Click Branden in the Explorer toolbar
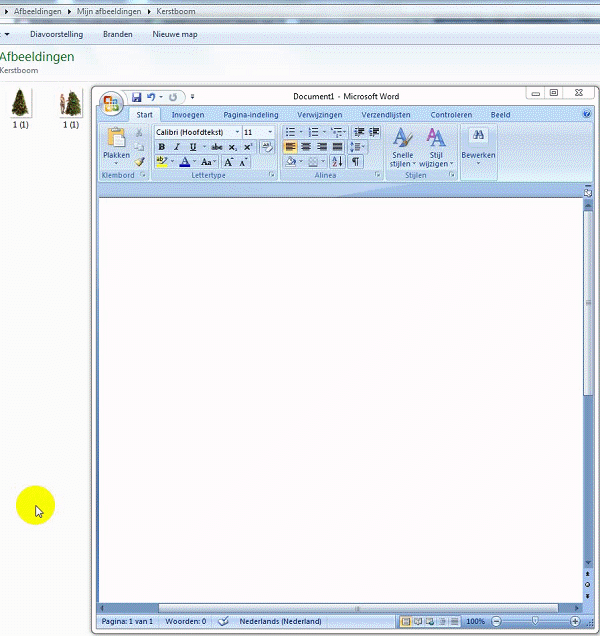 click(x=118, y=34)
